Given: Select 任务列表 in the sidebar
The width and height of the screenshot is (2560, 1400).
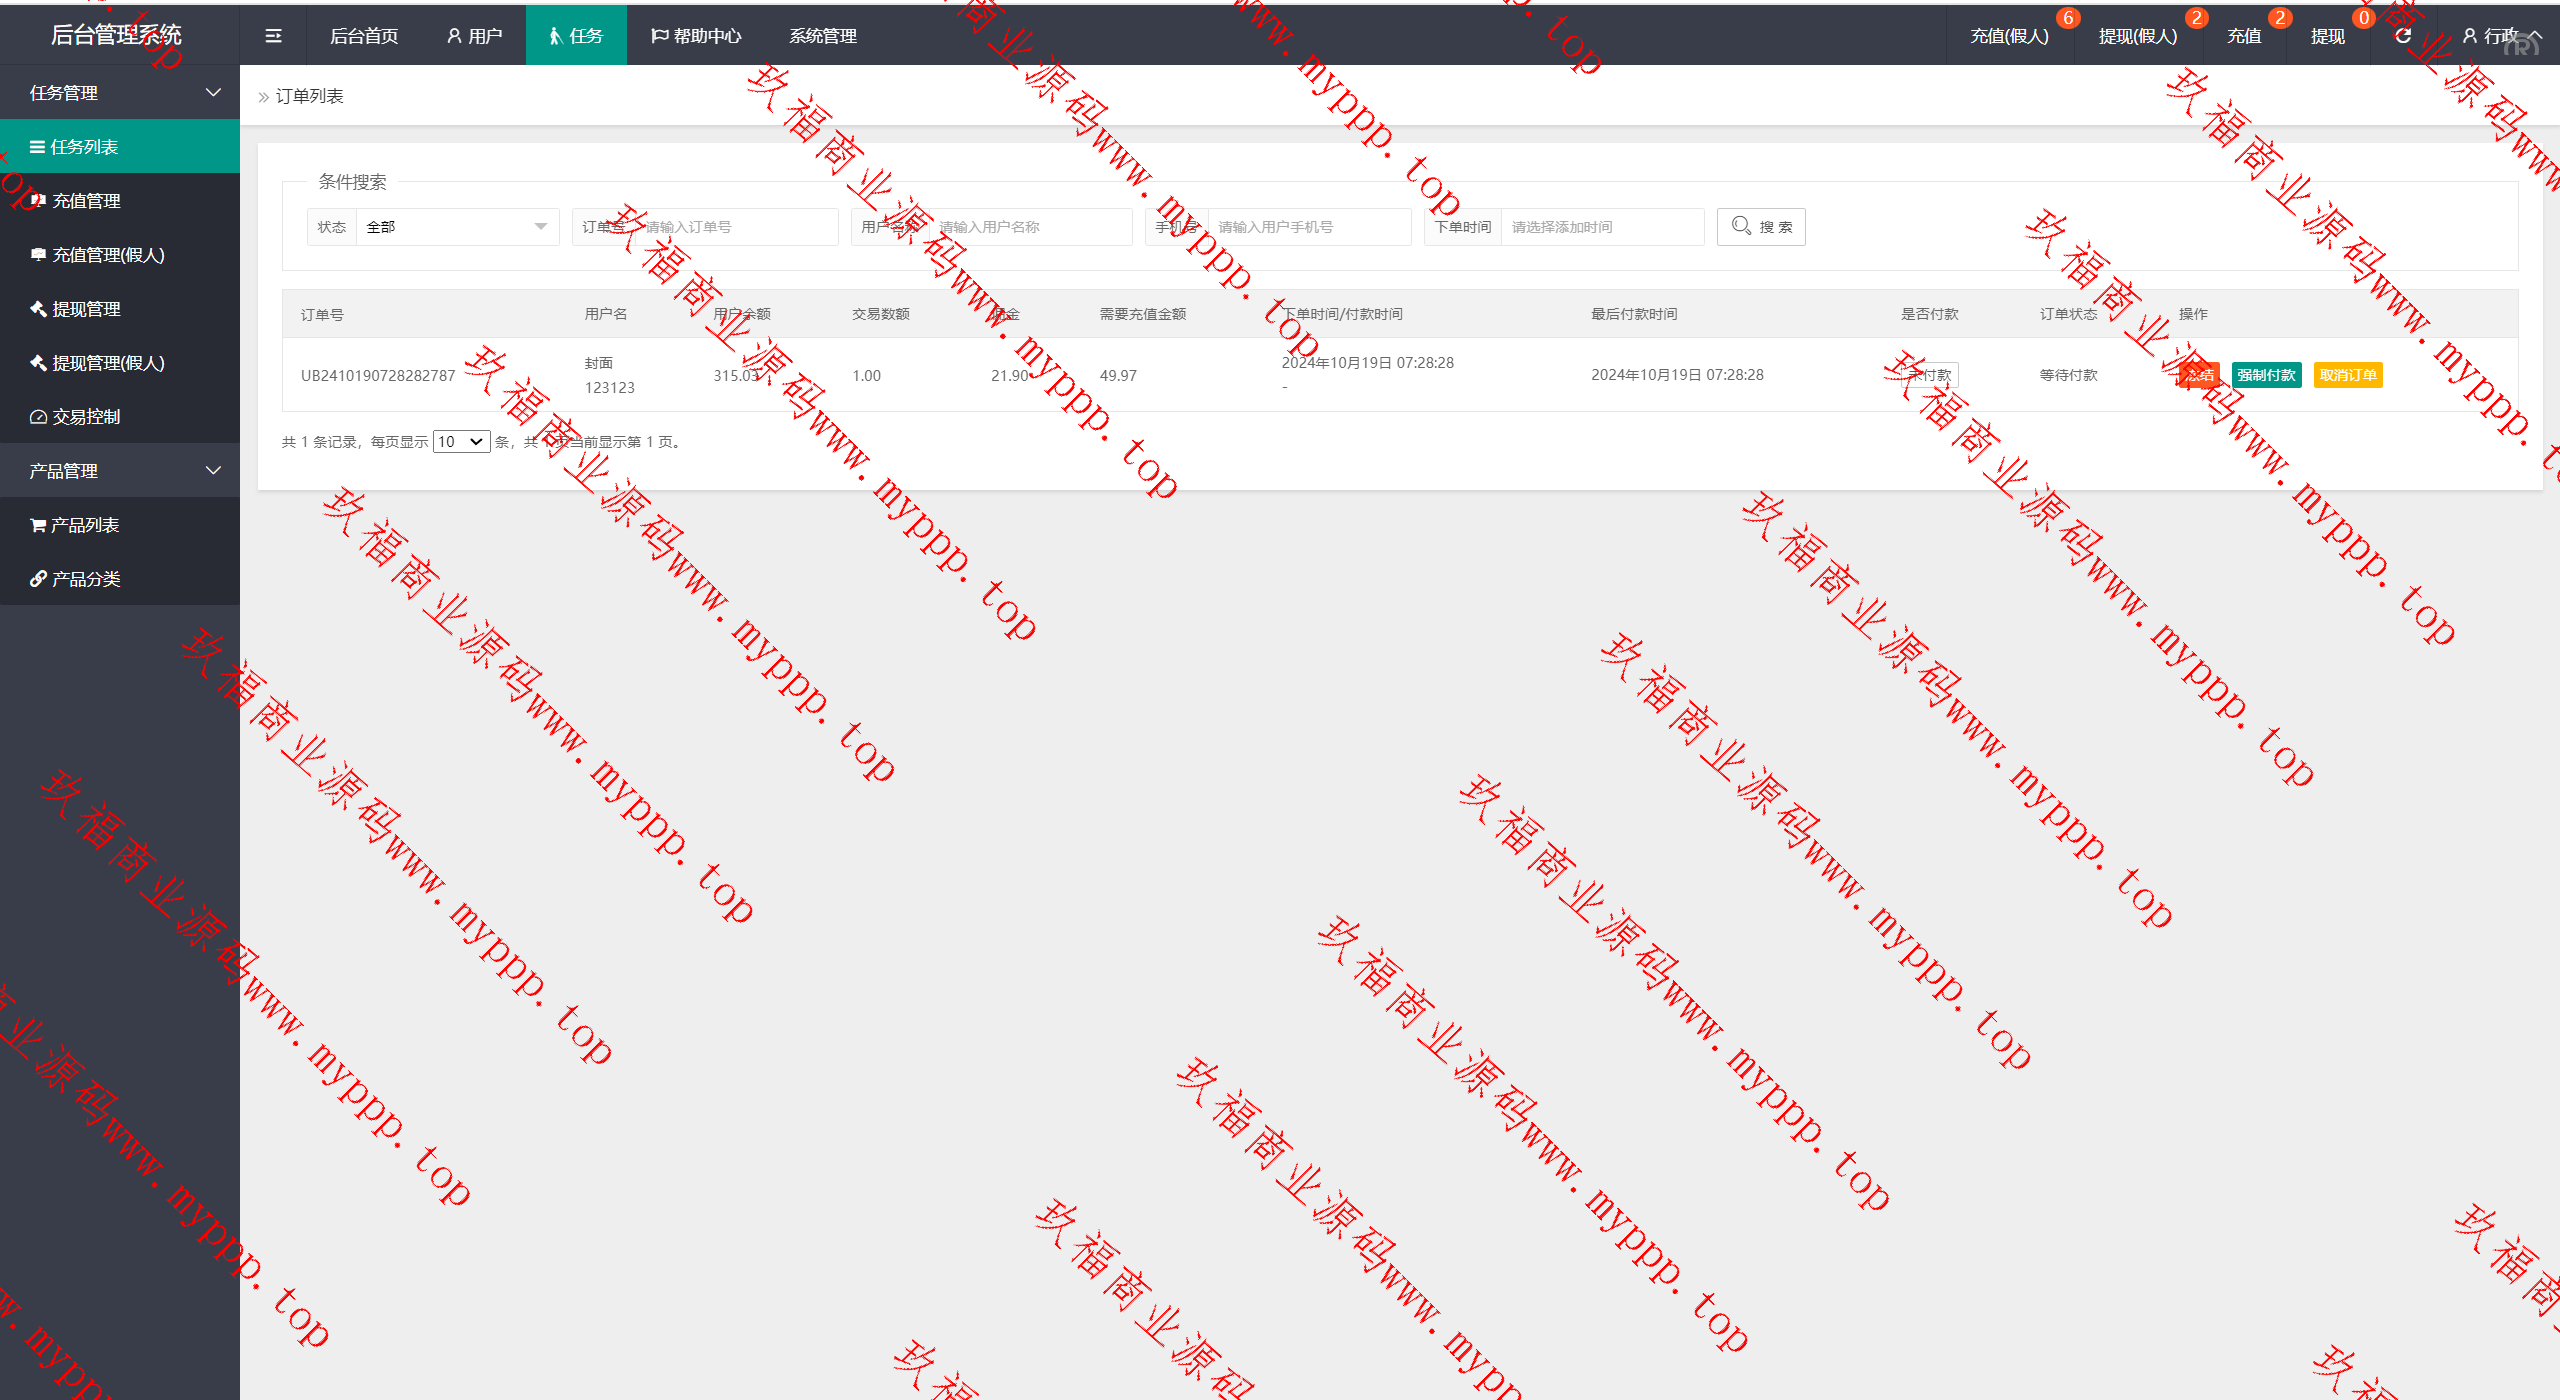Looking at the screenshot, I should [84, 147].
